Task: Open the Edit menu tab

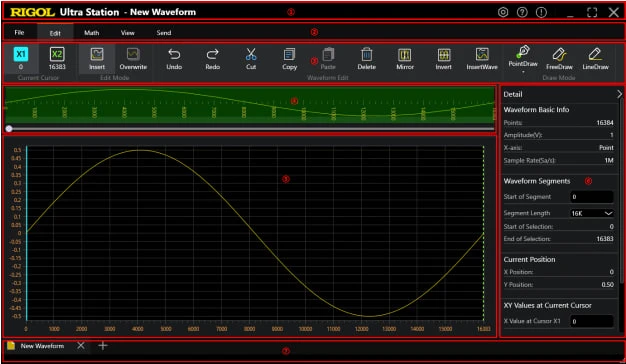Action: pos(55,33)
